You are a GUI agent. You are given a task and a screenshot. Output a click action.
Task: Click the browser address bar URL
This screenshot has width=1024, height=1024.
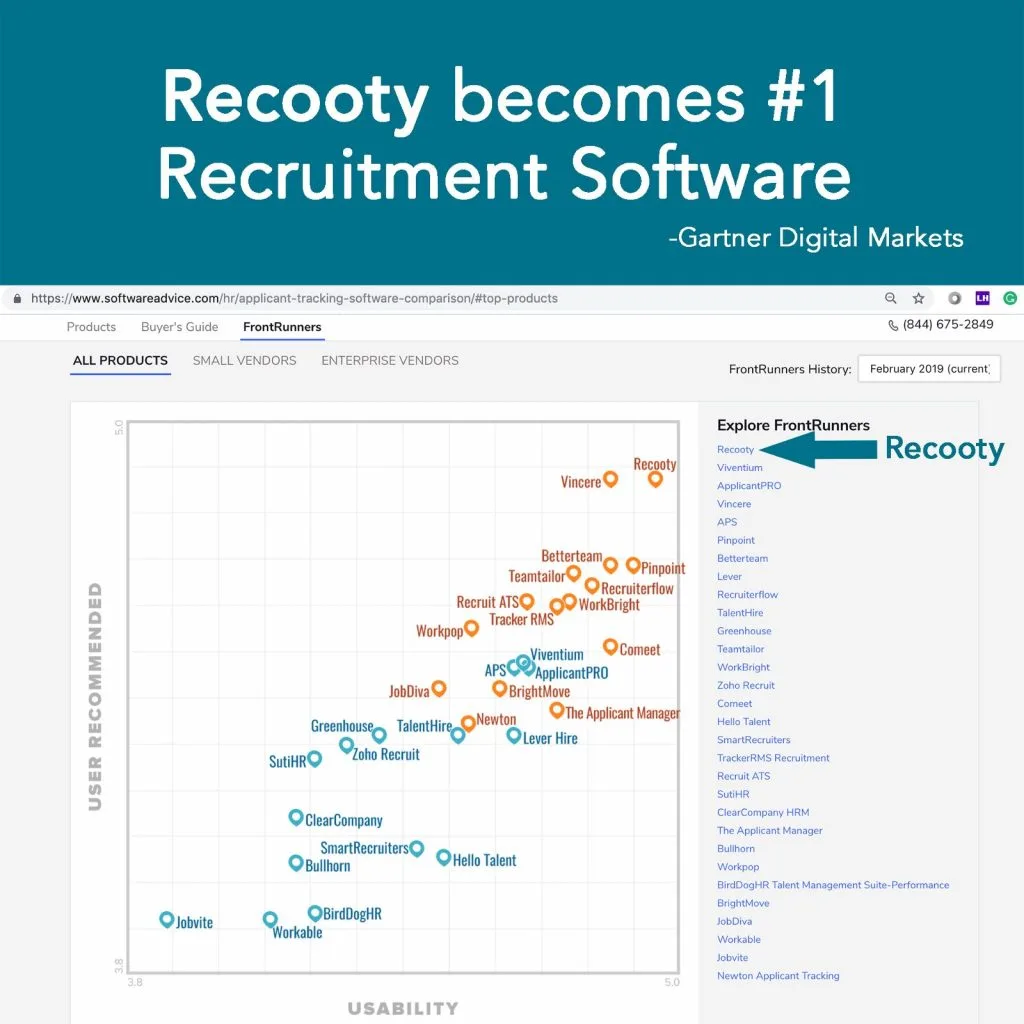coord(295,298)
